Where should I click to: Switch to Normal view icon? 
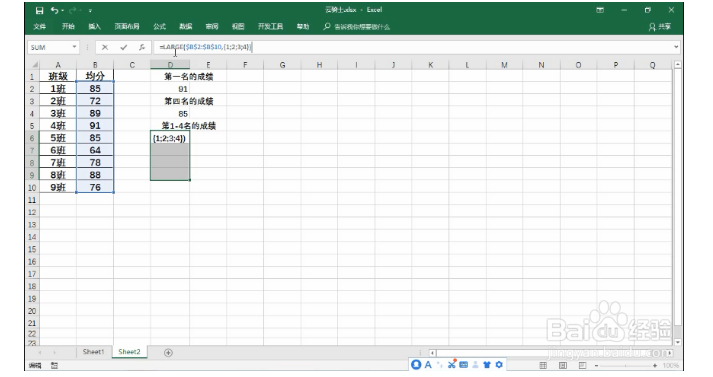click(x=543, y=365)
